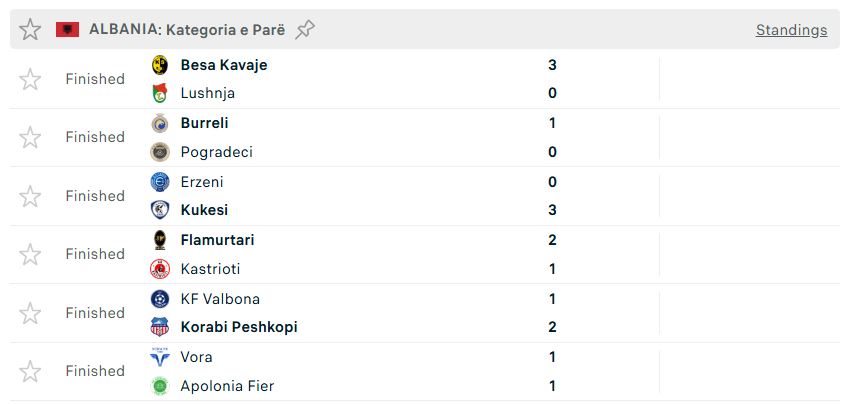Click the KF Valbona team name
Screen dimensions: 843x404
click(220, 298)
